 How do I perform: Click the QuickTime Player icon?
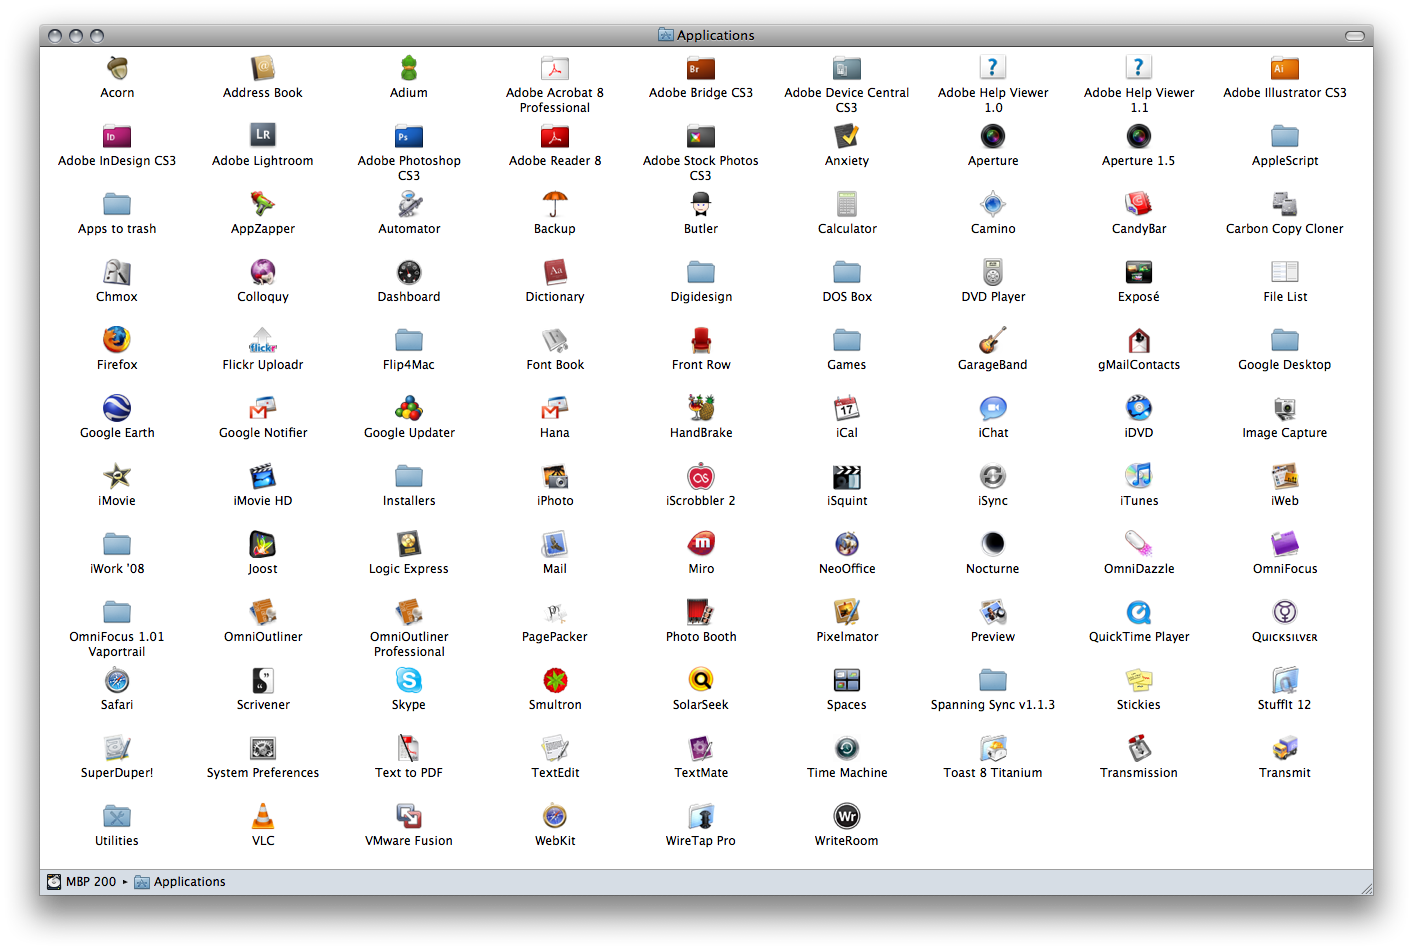click(x=1139, y=612)
